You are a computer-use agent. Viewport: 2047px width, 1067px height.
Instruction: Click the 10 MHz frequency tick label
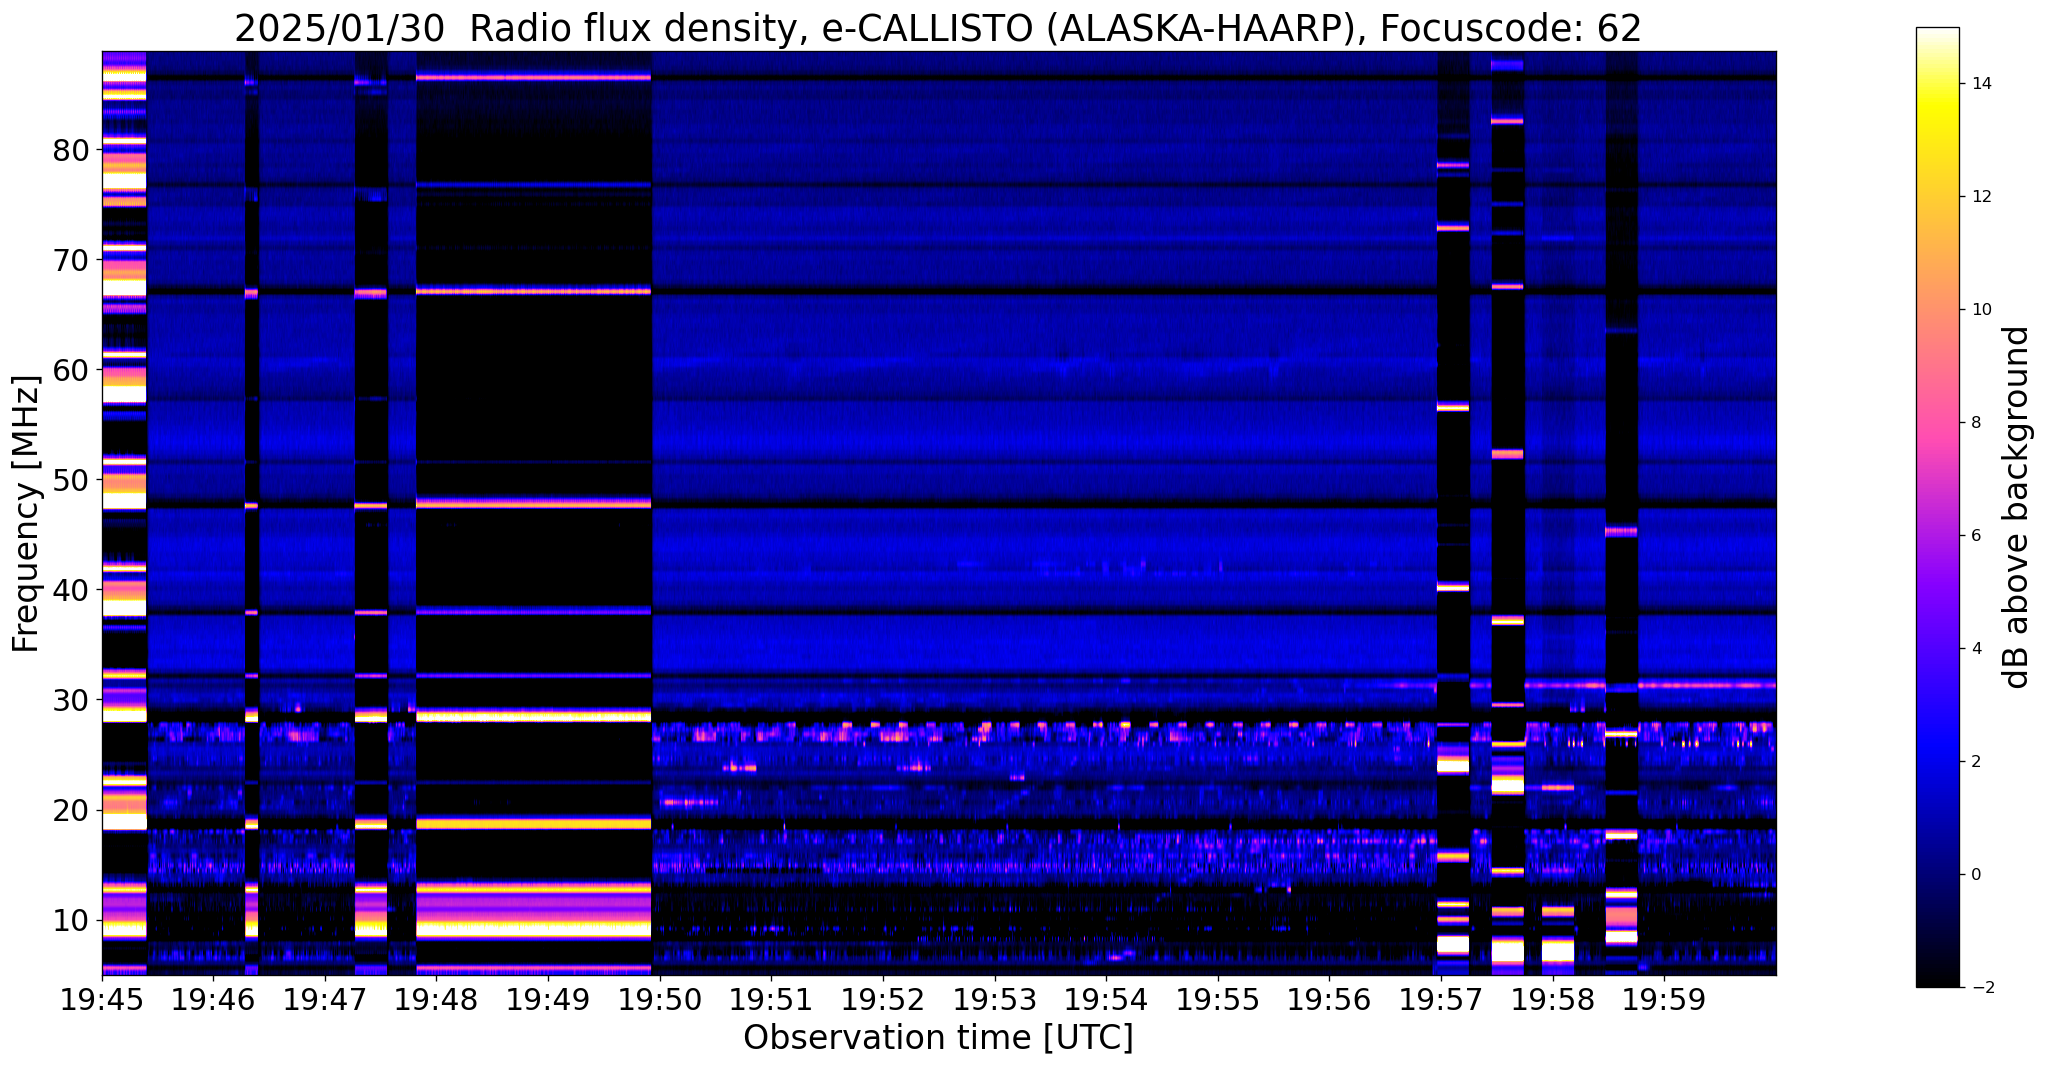coord(70,920)
